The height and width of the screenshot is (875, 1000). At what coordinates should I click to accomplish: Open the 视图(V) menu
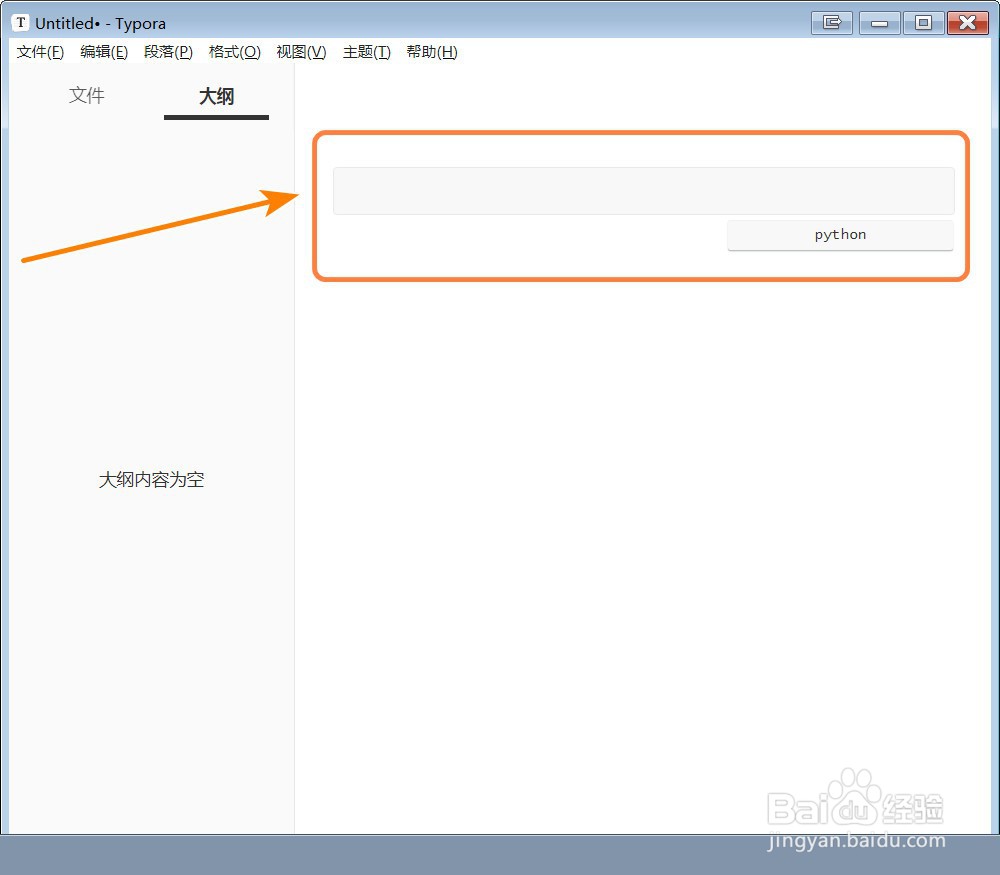[x=301, y=52]
